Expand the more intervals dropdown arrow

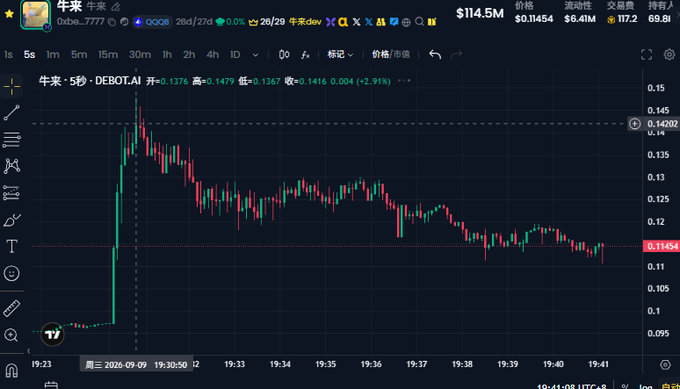pyautogui.click(x=255, y=55)
